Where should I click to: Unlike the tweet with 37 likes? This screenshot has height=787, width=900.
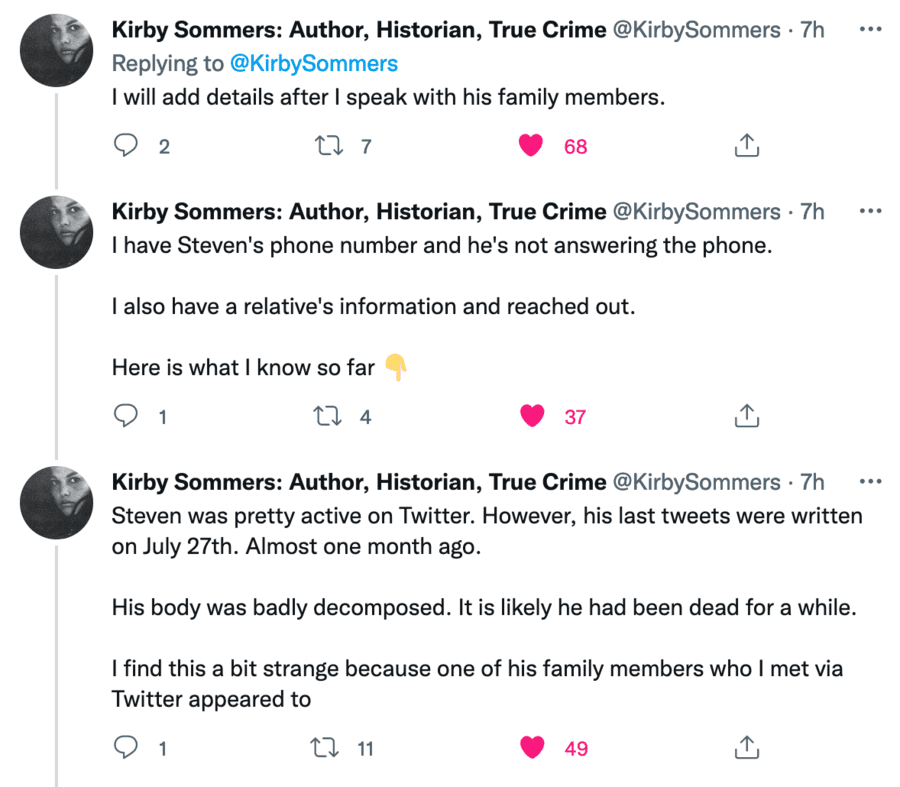point(531,416)
